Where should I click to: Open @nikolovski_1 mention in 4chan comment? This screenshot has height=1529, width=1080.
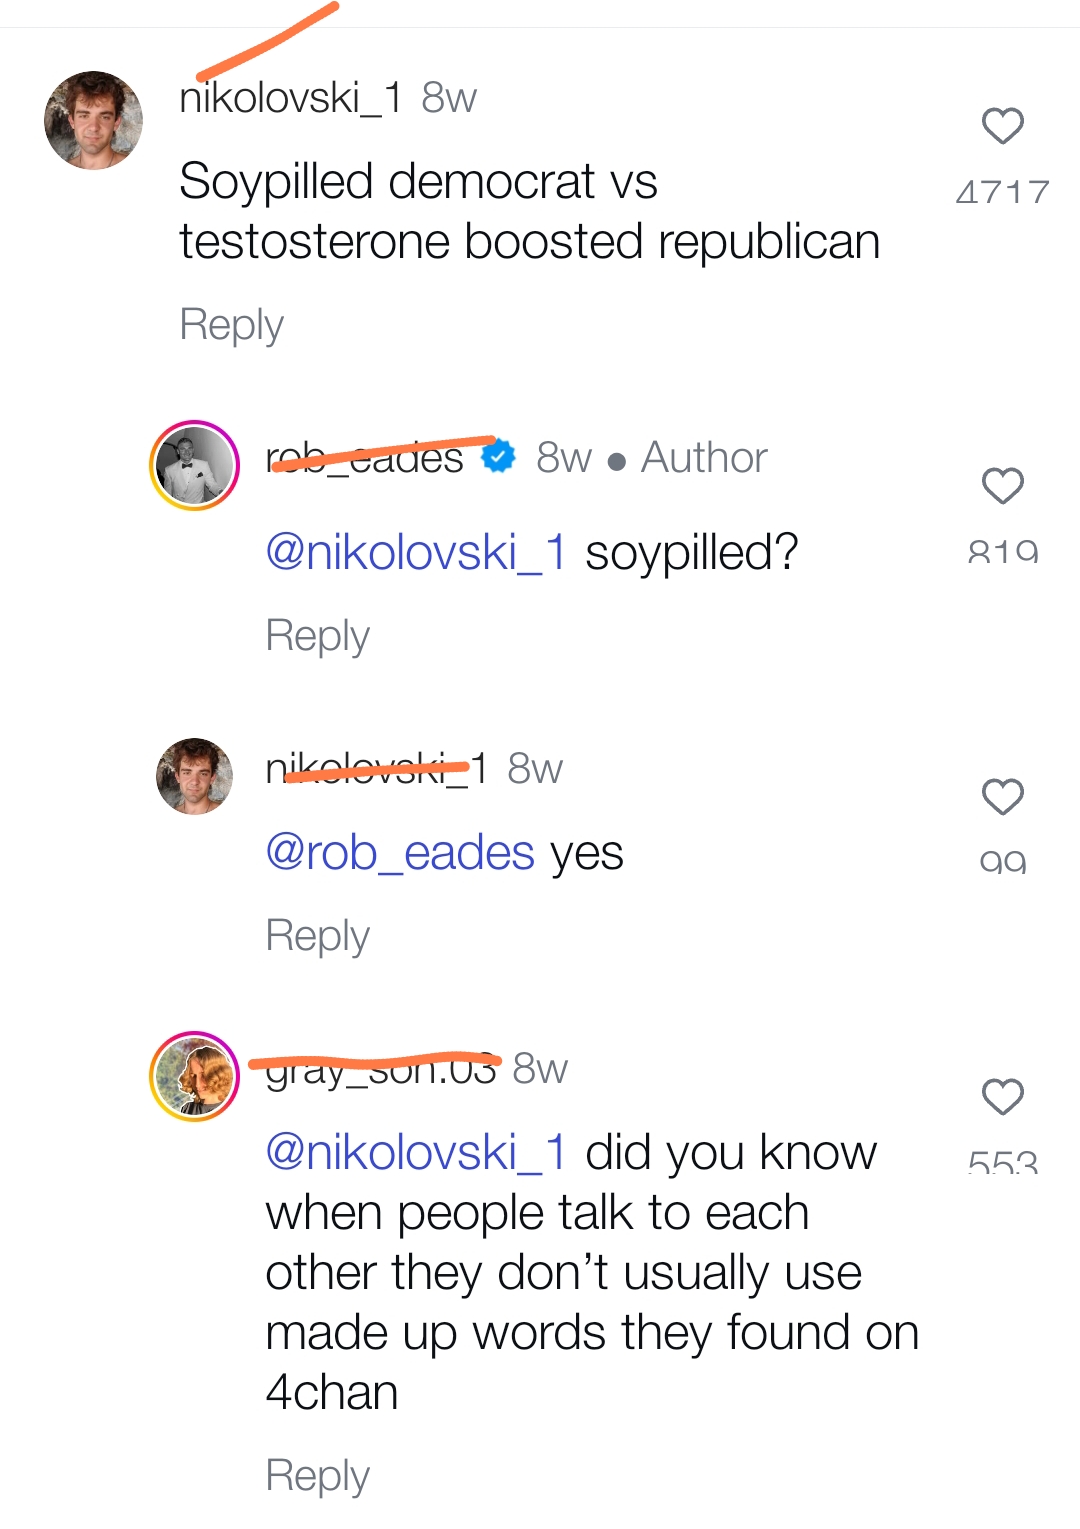(x=416, y=1152)
